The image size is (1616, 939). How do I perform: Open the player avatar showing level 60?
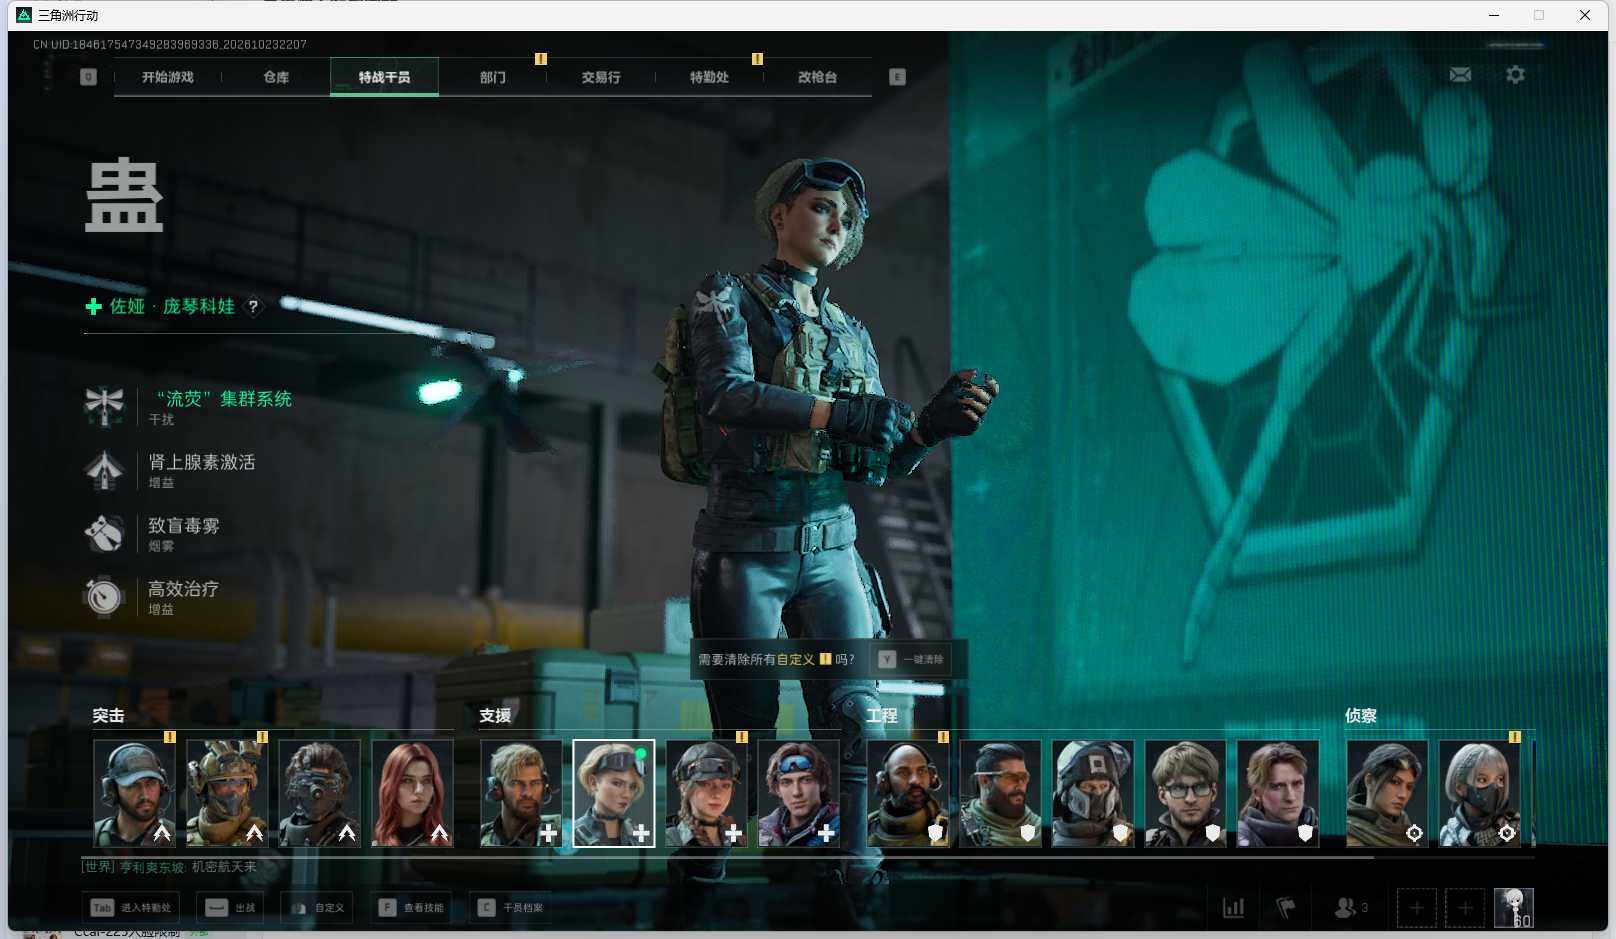1514,908
